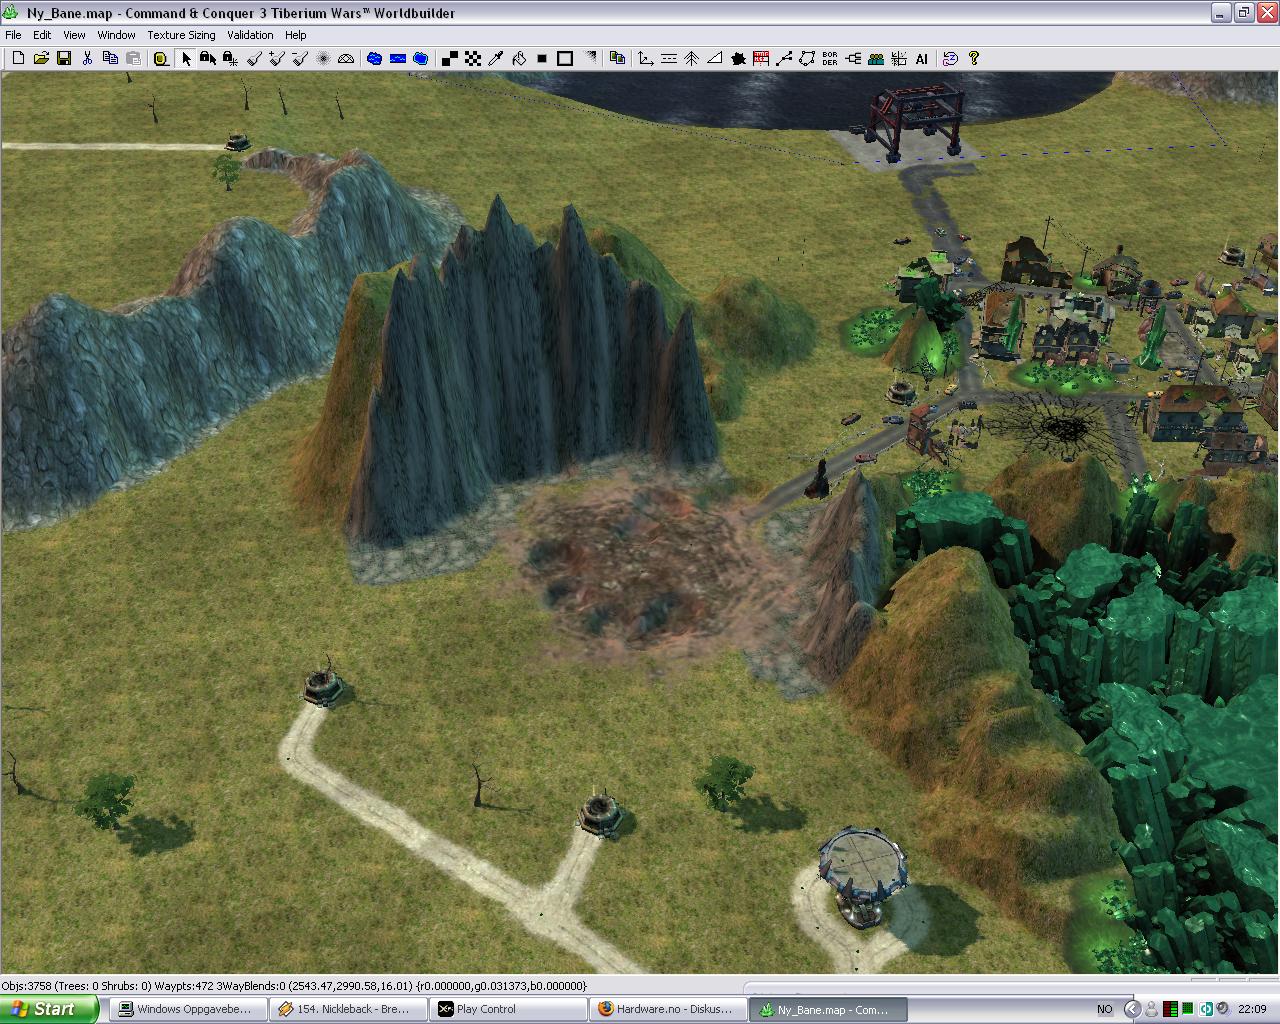Select the lake water tool
1280x1024 pixels.
[x=374, y=59]
